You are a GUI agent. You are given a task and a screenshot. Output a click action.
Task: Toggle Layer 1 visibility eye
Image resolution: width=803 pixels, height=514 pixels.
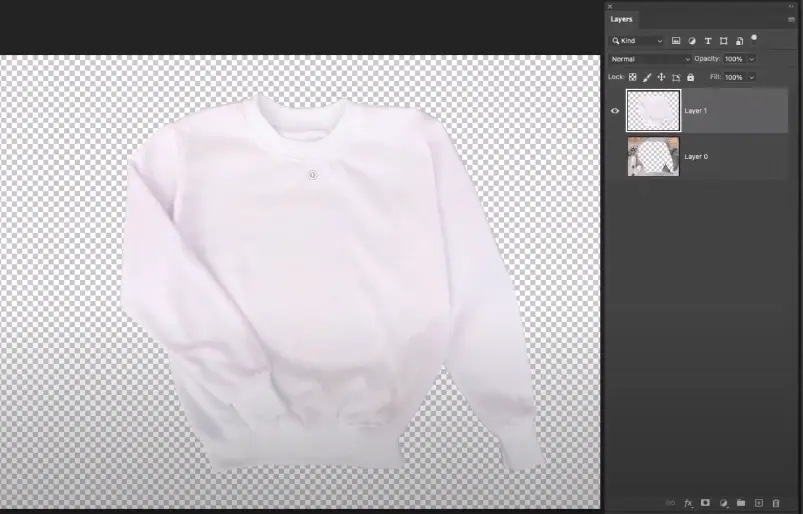tap(615, 111)
